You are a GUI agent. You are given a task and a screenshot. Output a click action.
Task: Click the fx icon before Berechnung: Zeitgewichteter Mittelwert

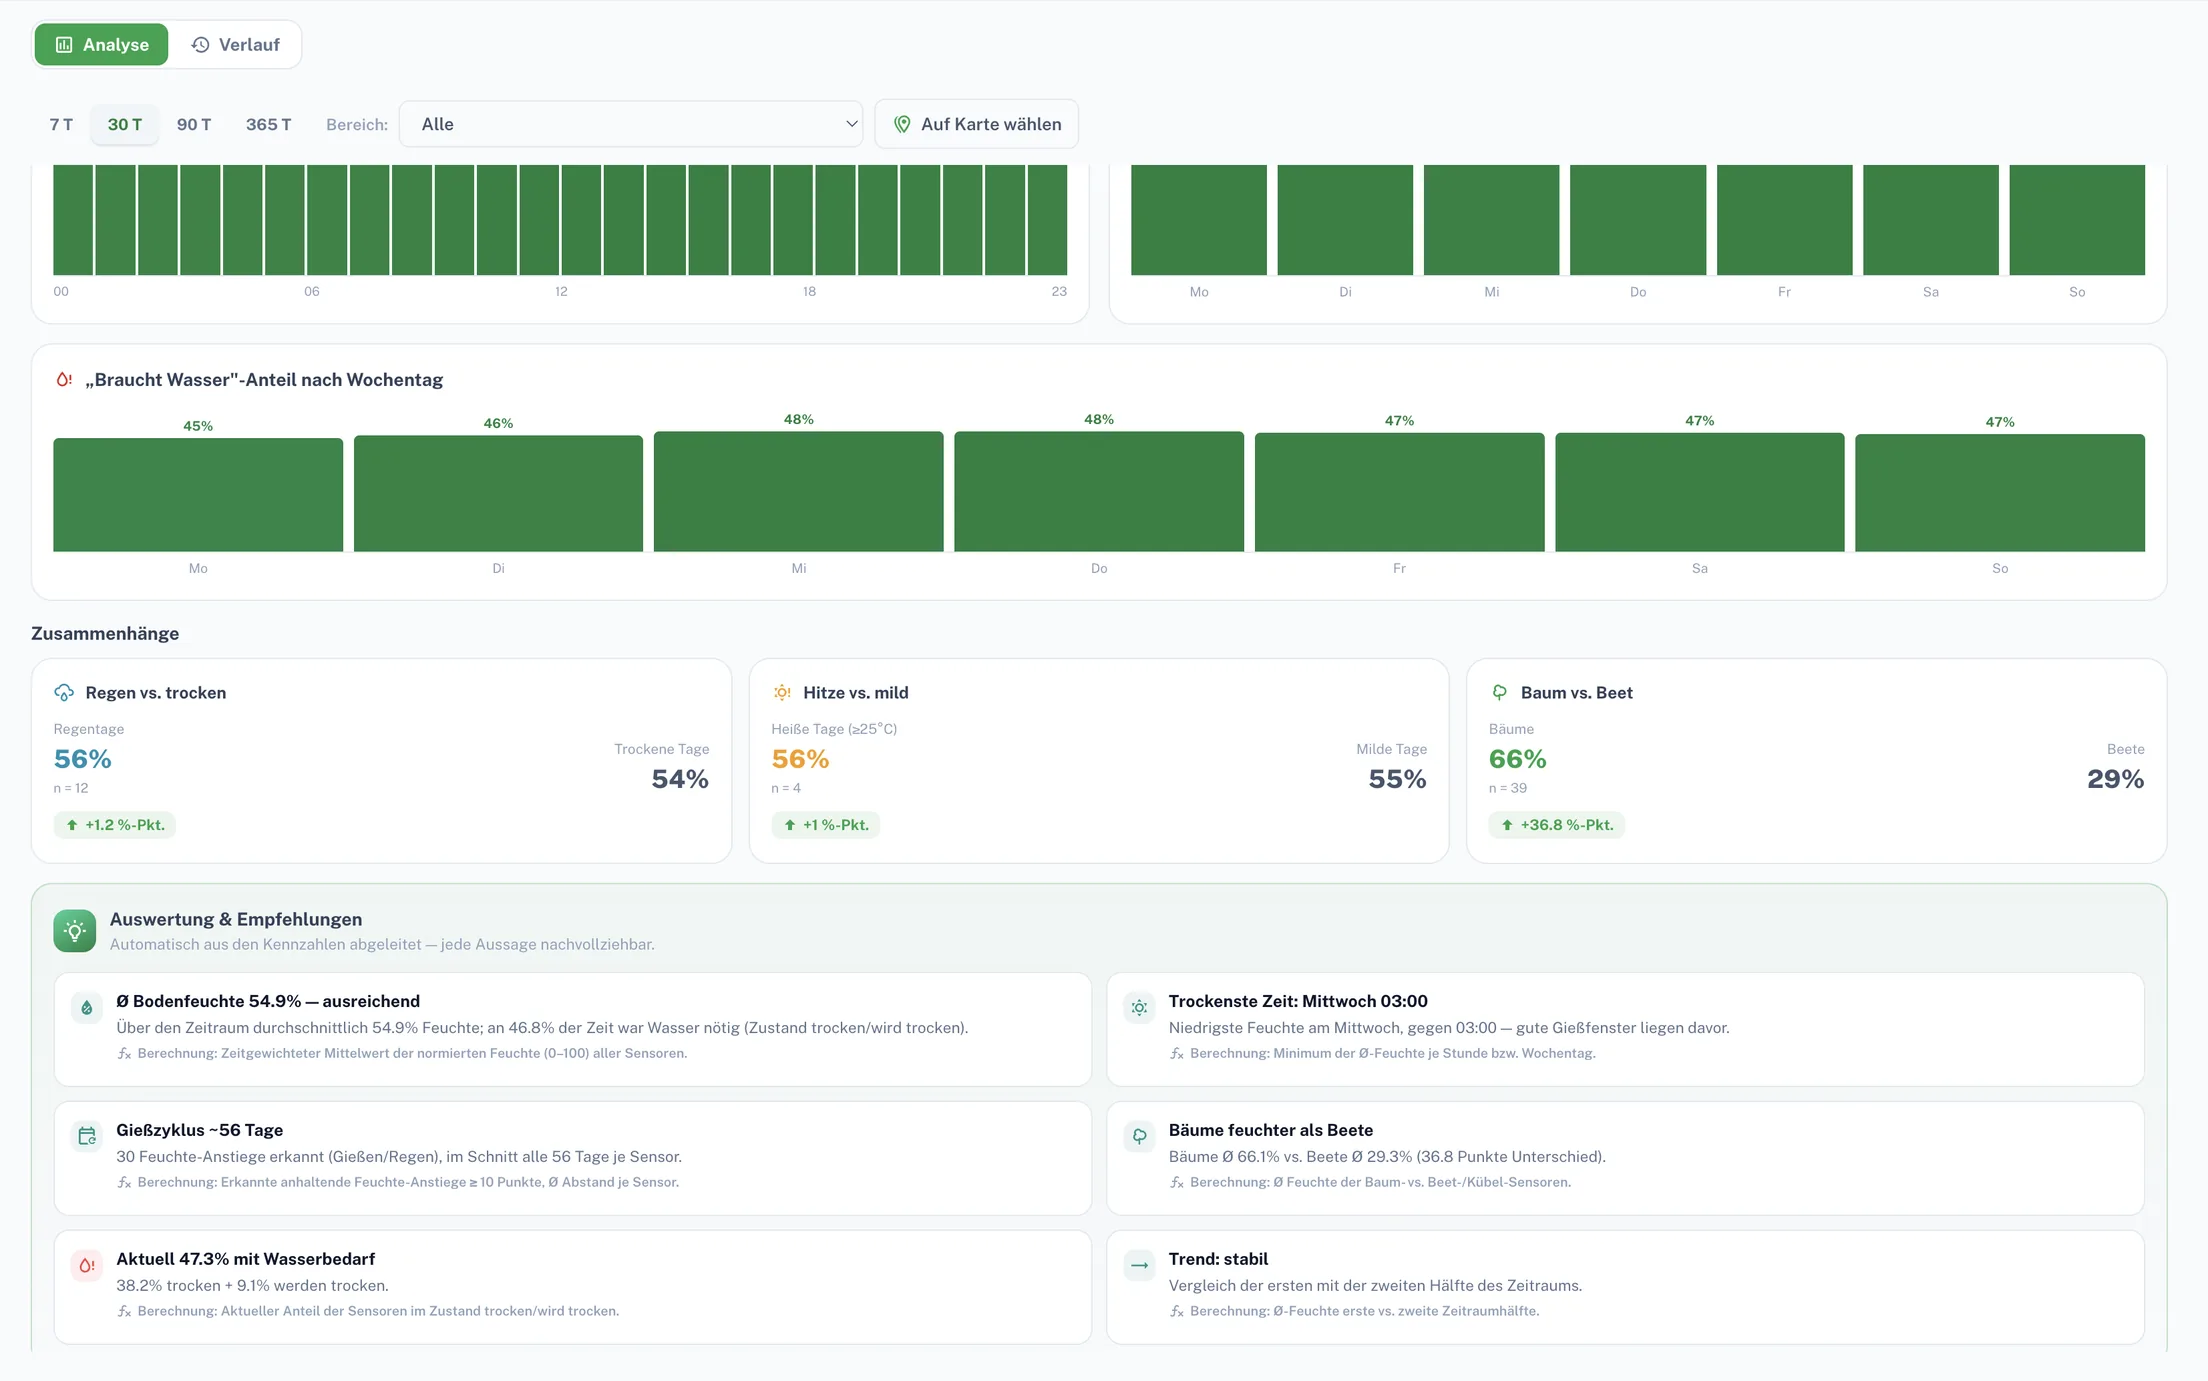click(125, 1054)
